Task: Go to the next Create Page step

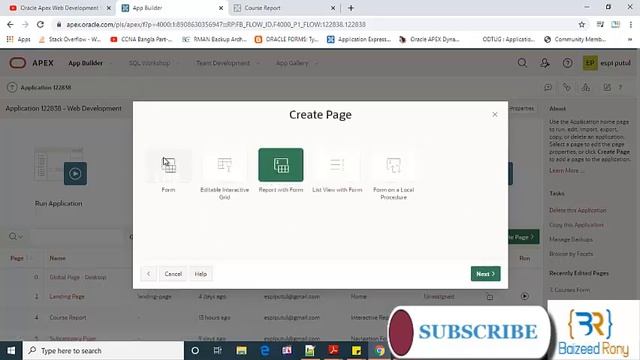Action: [x=485, y=274]
